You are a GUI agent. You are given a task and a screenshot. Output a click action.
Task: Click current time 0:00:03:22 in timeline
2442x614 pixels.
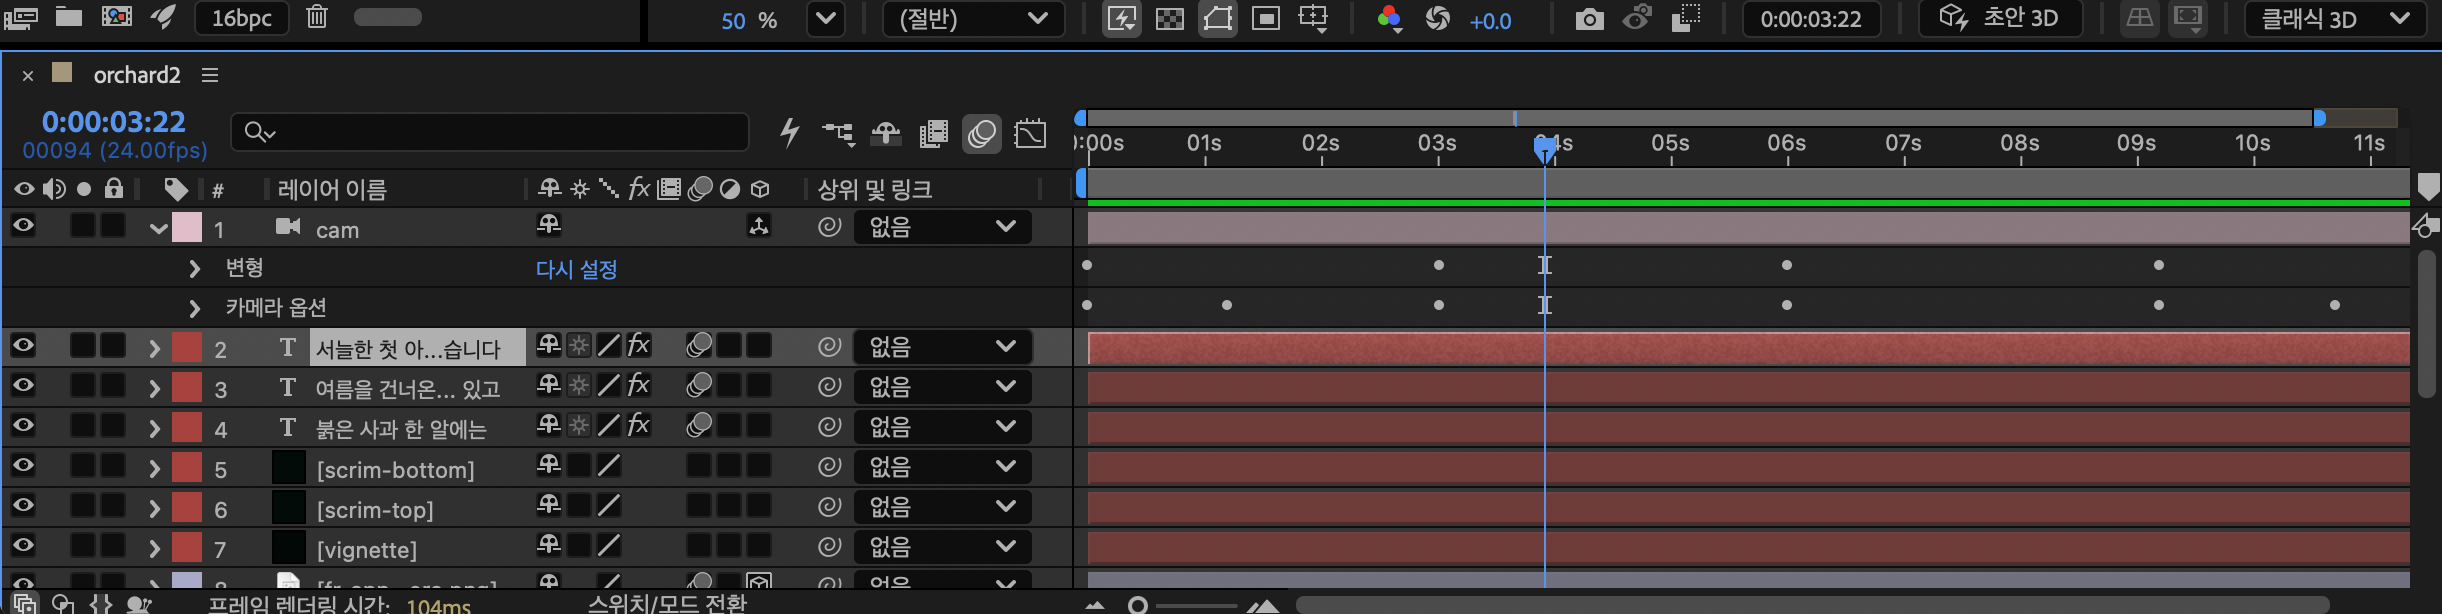[x=114, y=122]
